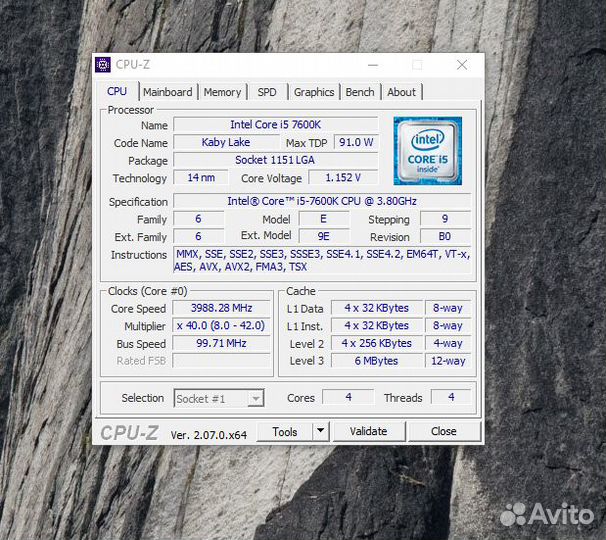Click the Instructions list field
The height and width of the screenshot is (540, 606).
pos(322,260)
